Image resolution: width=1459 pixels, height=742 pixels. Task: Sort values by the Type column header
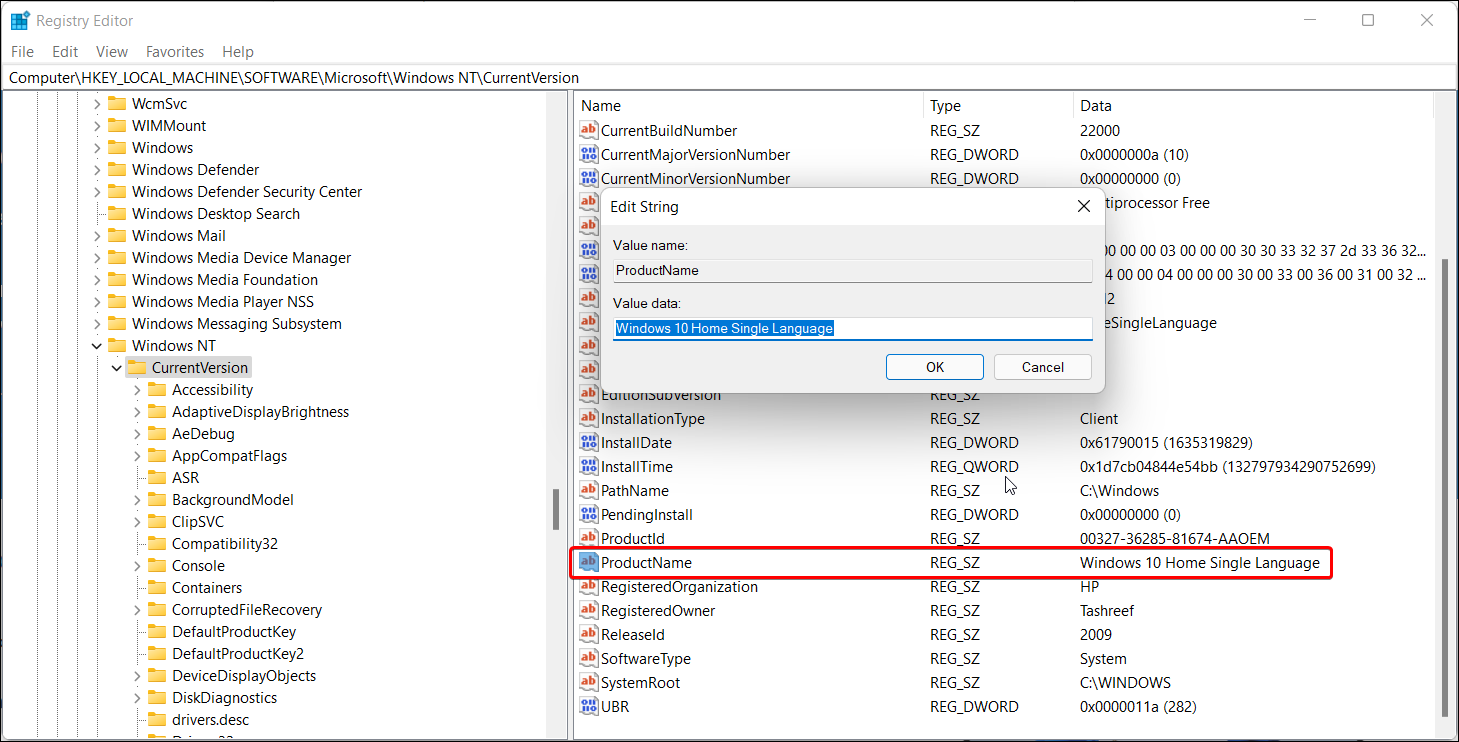(998, 106)
